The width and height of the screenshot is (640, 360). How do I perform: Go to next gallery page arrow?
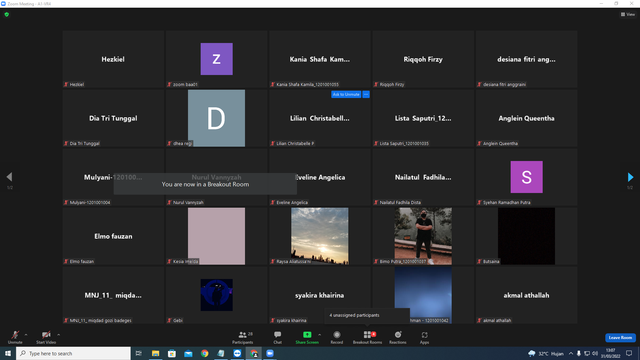point(631,177)
